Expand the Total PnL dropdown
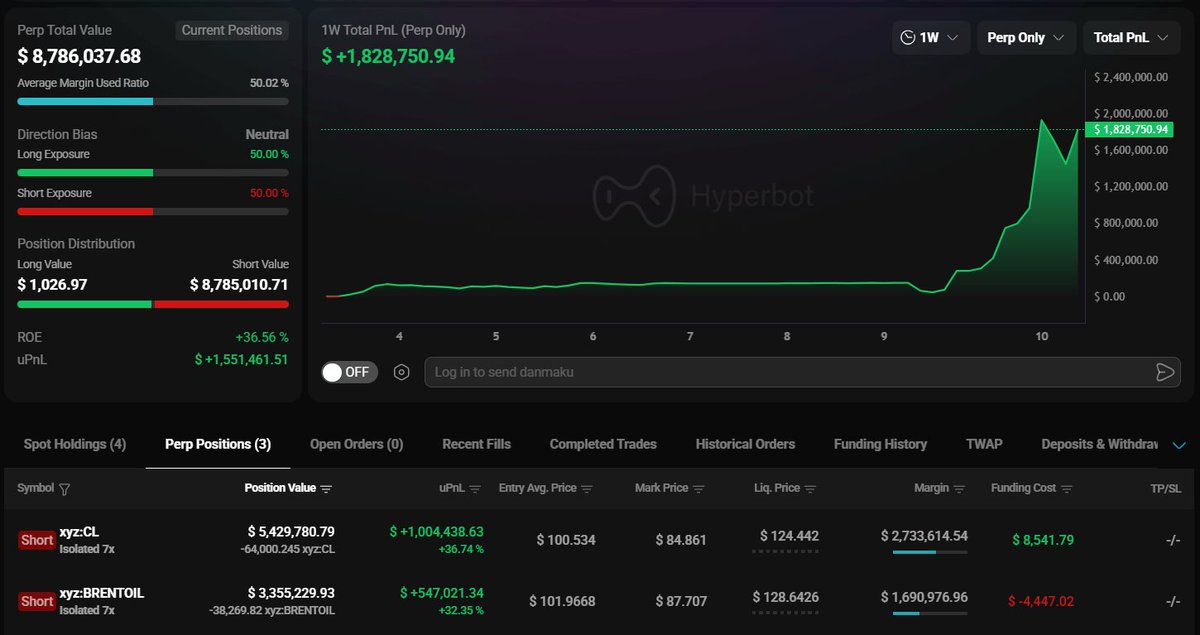Screen dimensions: 1200x635 pyautogui.click(x=1131, y=38)
